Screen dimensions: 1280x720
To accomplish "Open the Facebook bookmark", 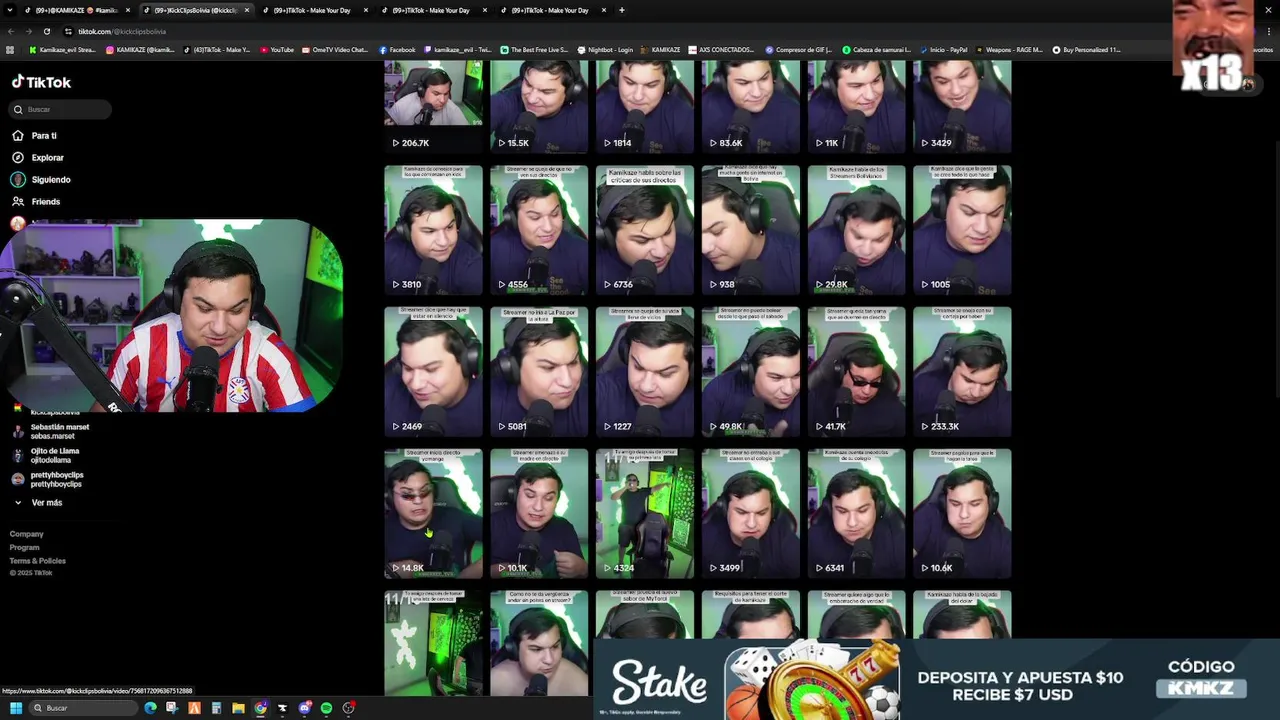I will point(397,49).
